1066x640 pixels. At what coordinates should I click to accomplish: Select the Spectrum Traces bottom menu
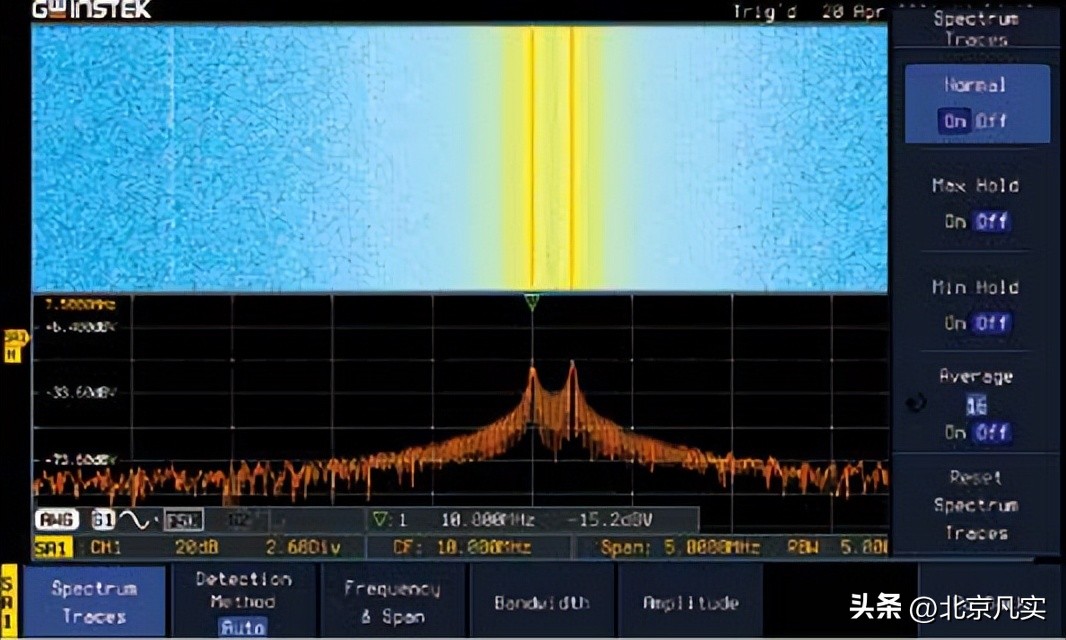click(x=93, y=602)
